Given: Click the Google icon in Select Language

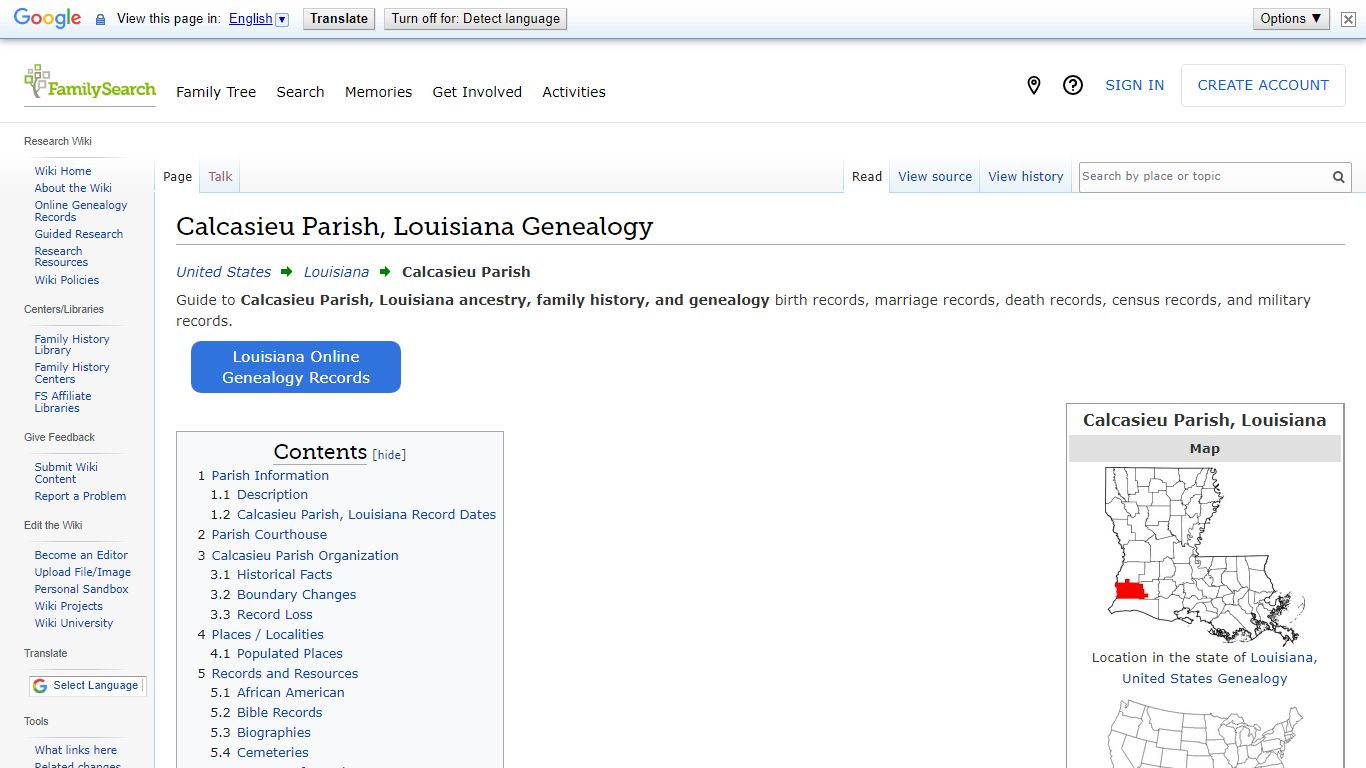Looking at the screenshot, I should tap(40, 686).
